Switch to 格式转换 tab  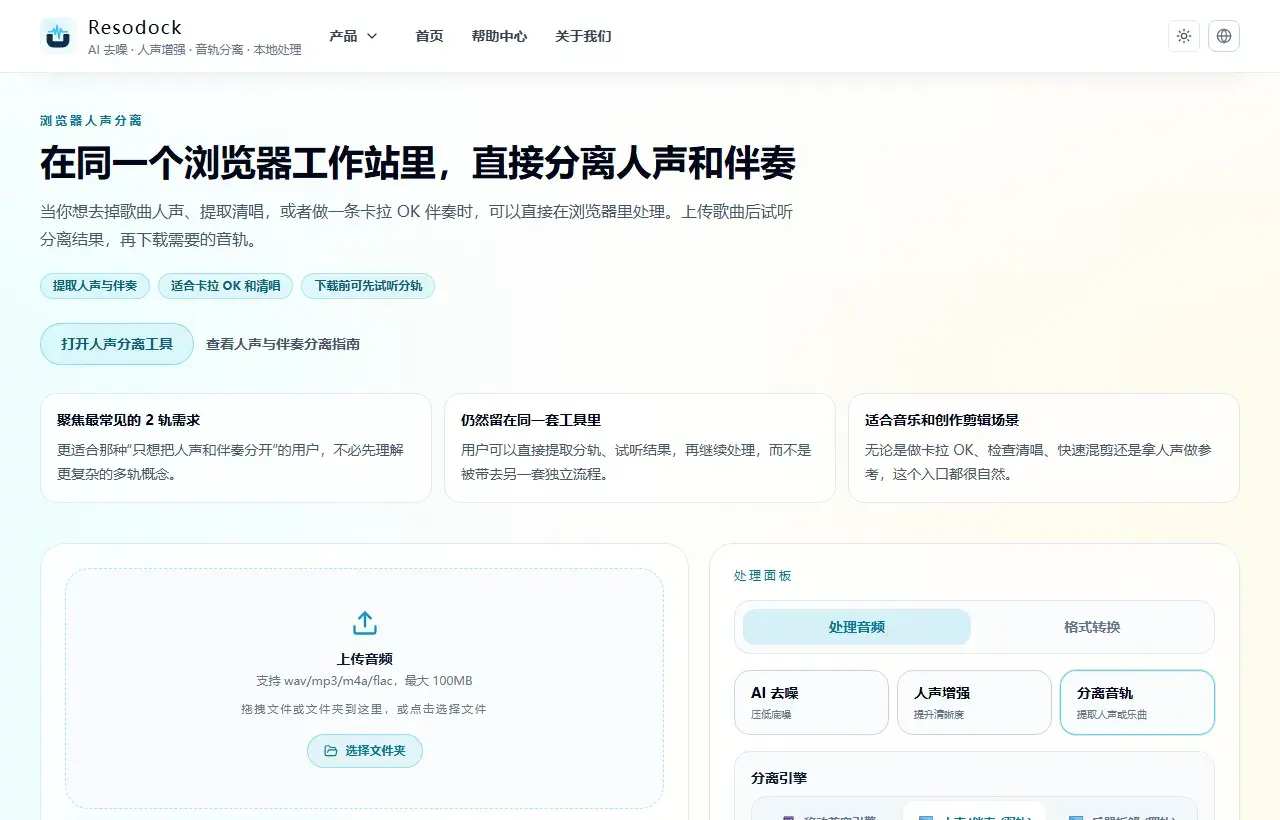[1092, 627]
